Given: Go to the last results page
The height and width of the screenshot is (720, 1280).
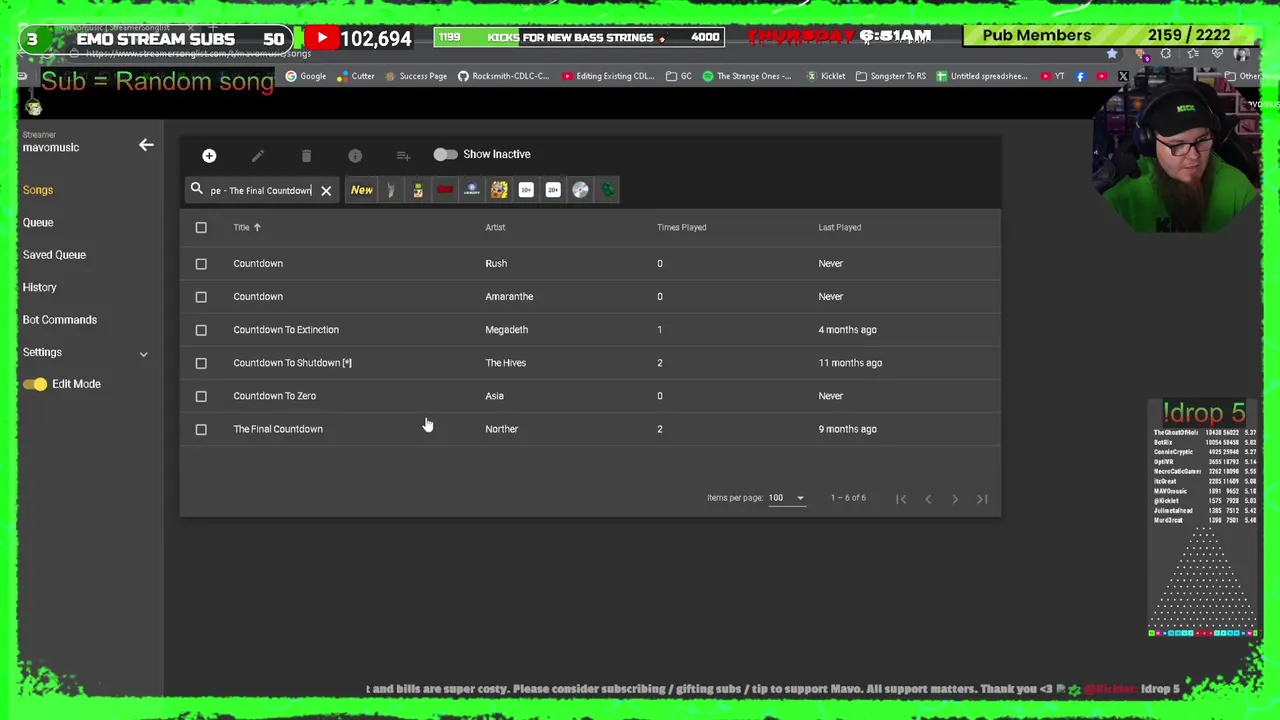Looking at the screenshot, I should [x=982, y=499].
